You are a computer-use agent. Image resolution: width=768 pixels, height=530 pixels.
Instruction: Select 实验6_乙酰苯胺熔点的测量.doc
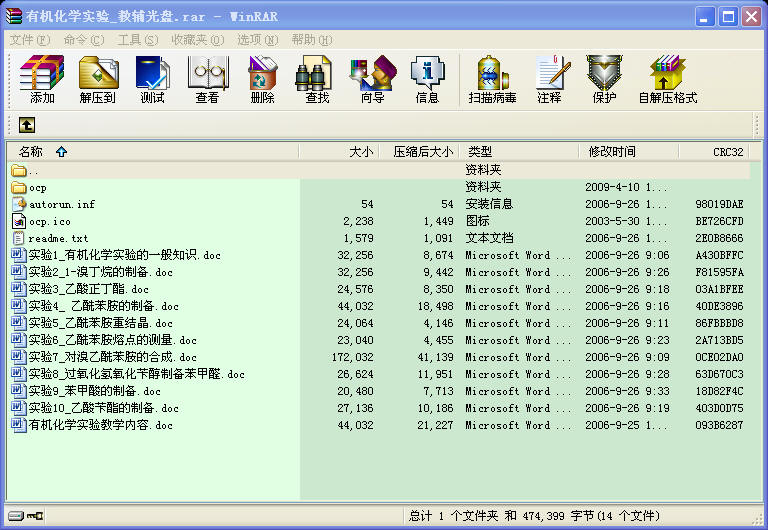tap(113, 340)
